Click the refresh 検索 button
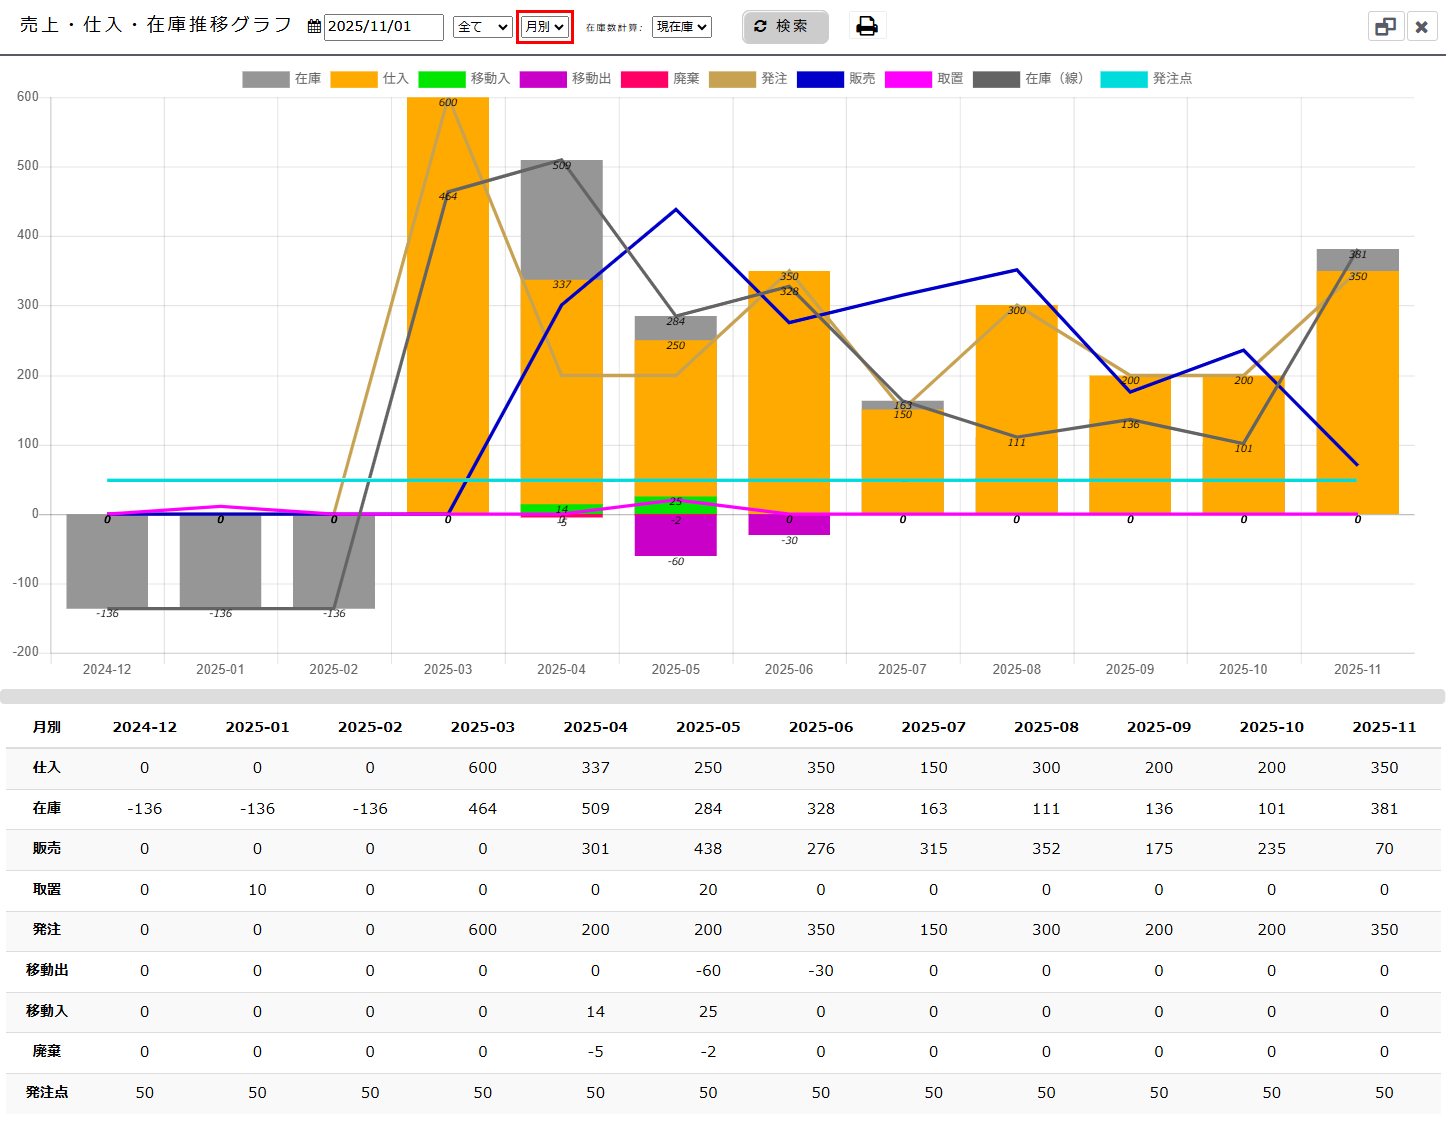Screen dimensions: 1446x1130 point(785,26)
